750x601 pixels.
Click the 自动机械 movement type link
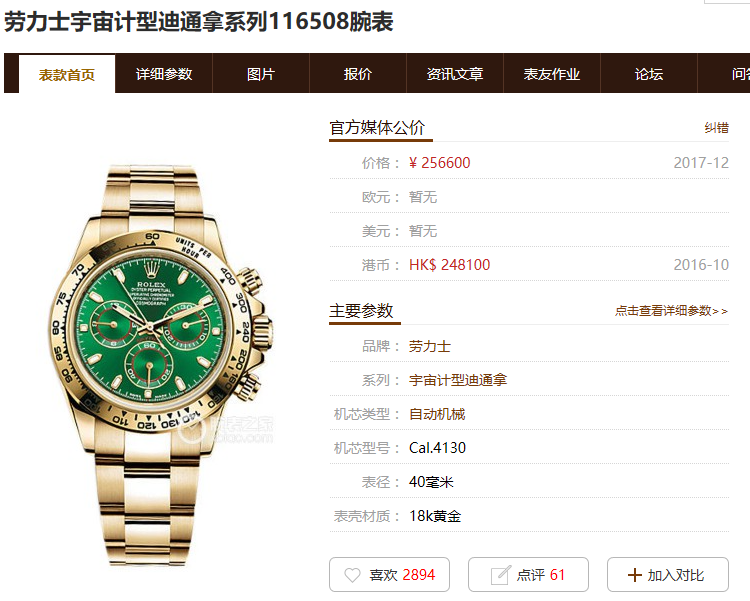437,414
